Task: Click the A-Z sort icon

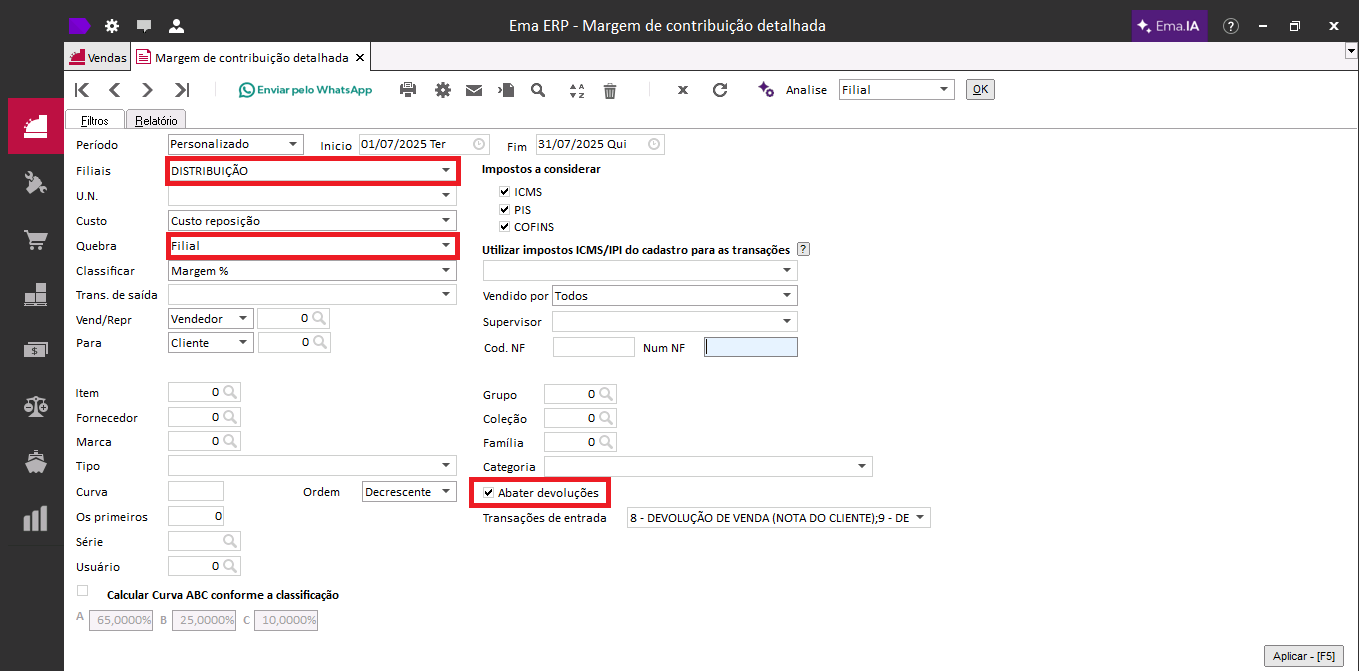Action: (577, 90)
